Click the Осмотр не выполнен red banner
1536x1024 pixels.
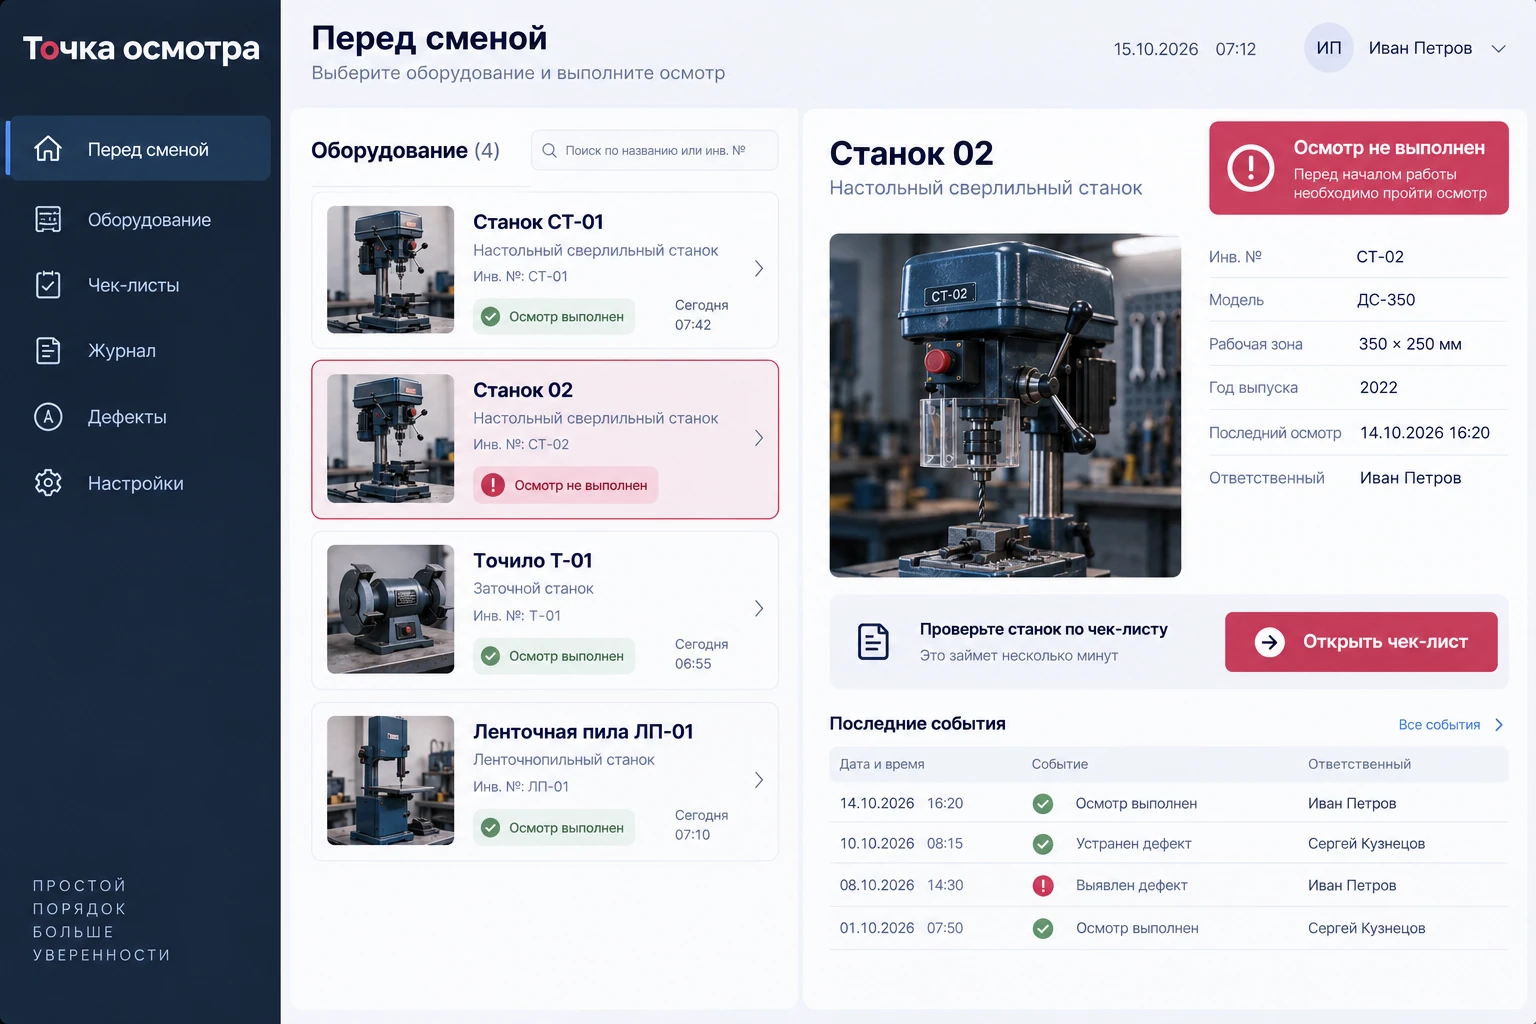(1358, 168)
